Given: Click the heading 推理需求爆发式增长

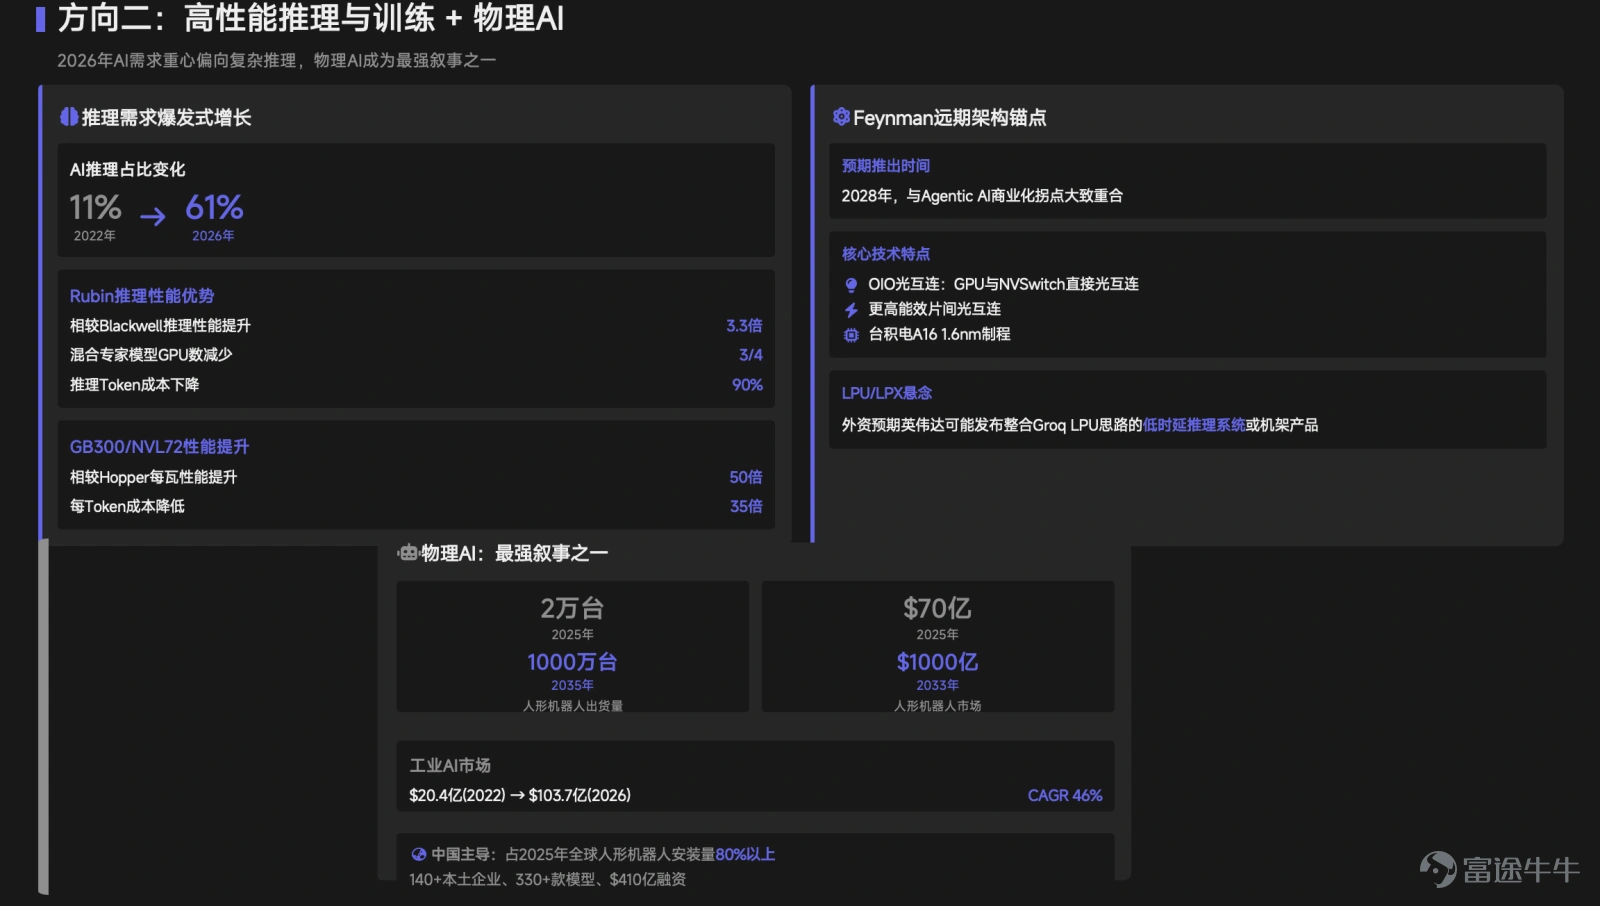Looking at the screenshot, I should tap(166, 117).
